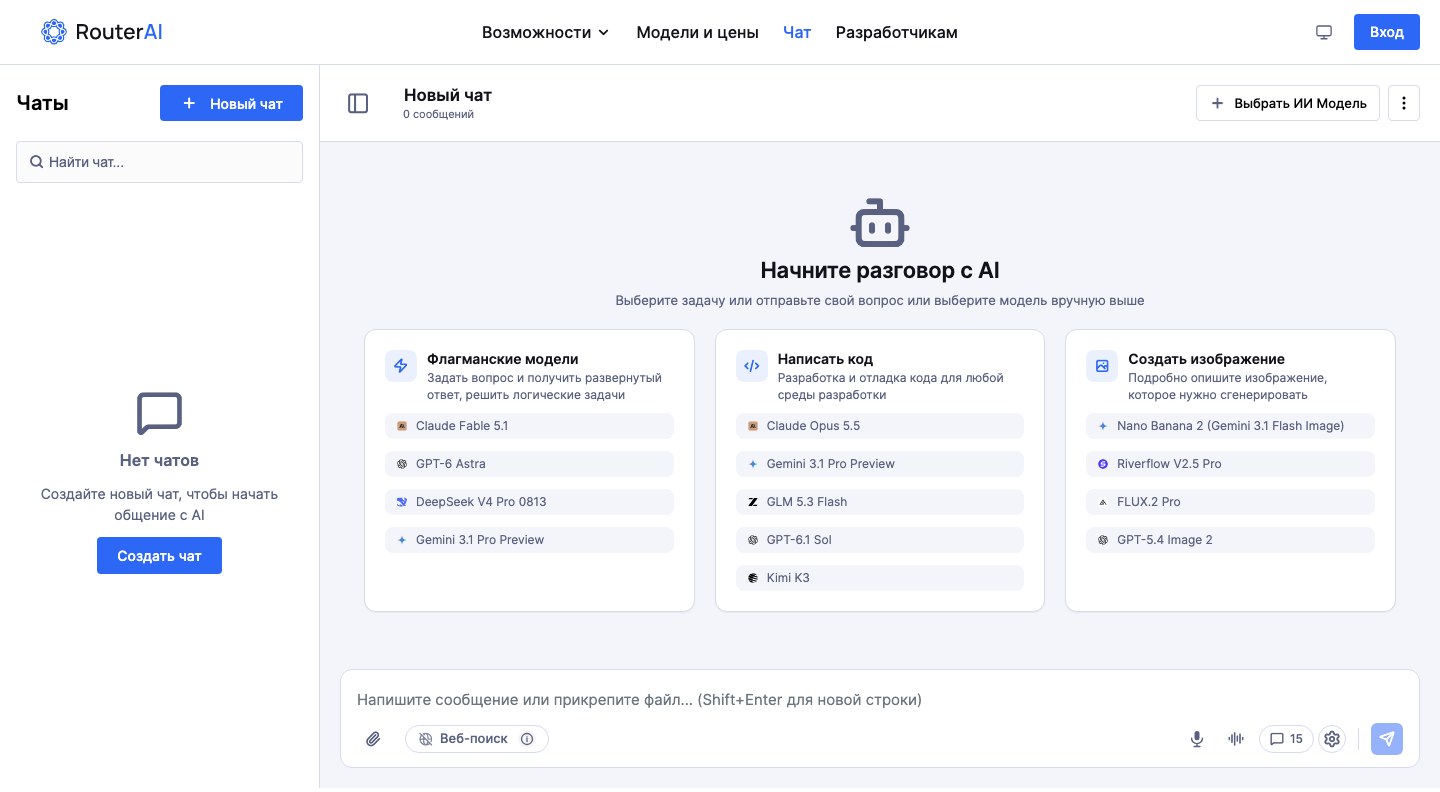Click the FLUX.2 Pro triangle icon
Viewport: 1440px width, 792px height.
pos(1103,502)
